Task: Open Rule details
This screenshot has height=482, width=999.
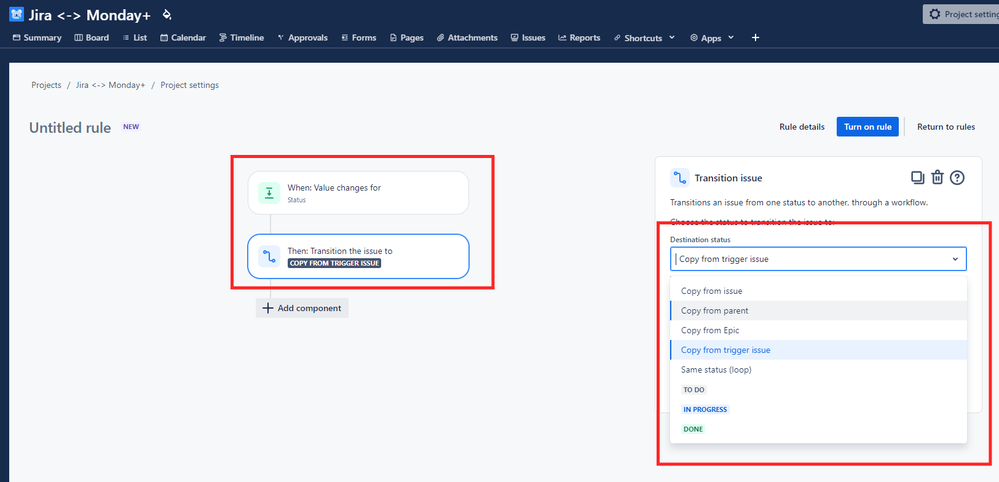Action: pos(801,127)
